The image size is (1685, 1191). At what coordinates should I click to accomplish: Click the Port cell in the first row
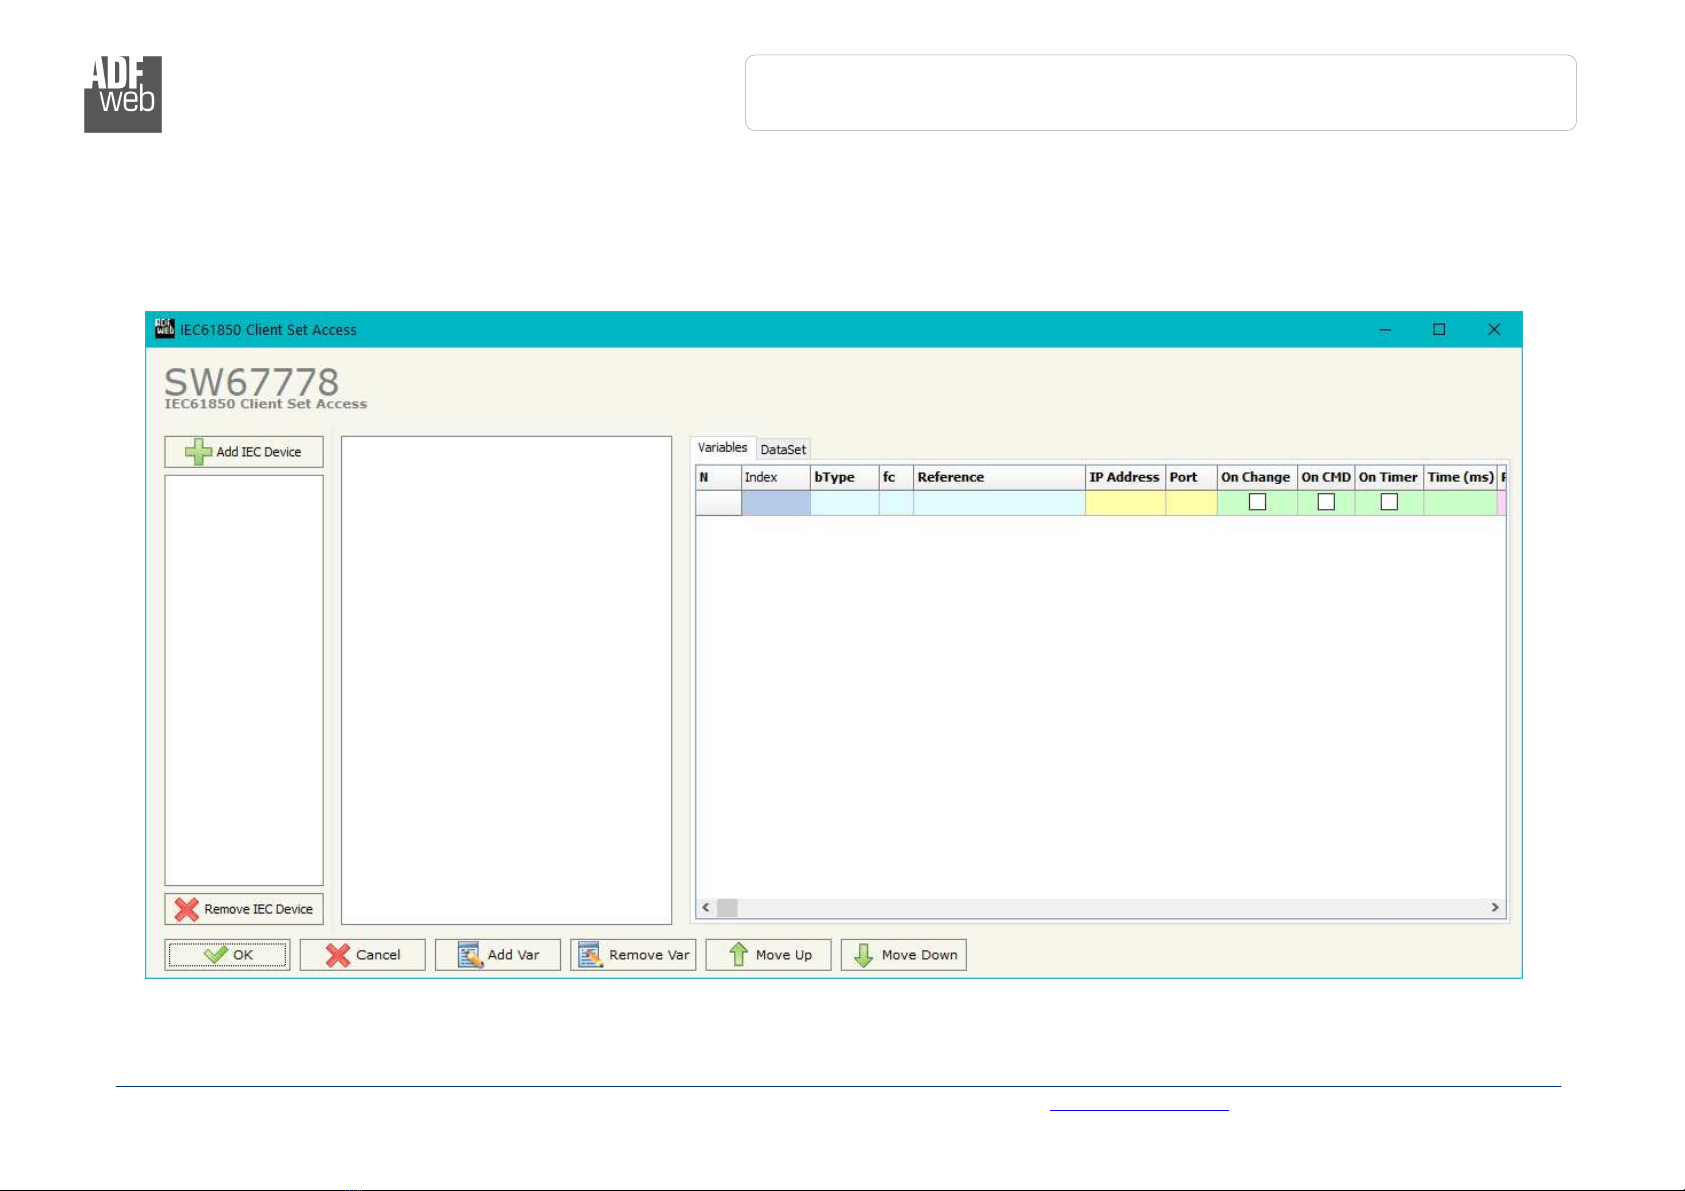(x=1192, y=503)
